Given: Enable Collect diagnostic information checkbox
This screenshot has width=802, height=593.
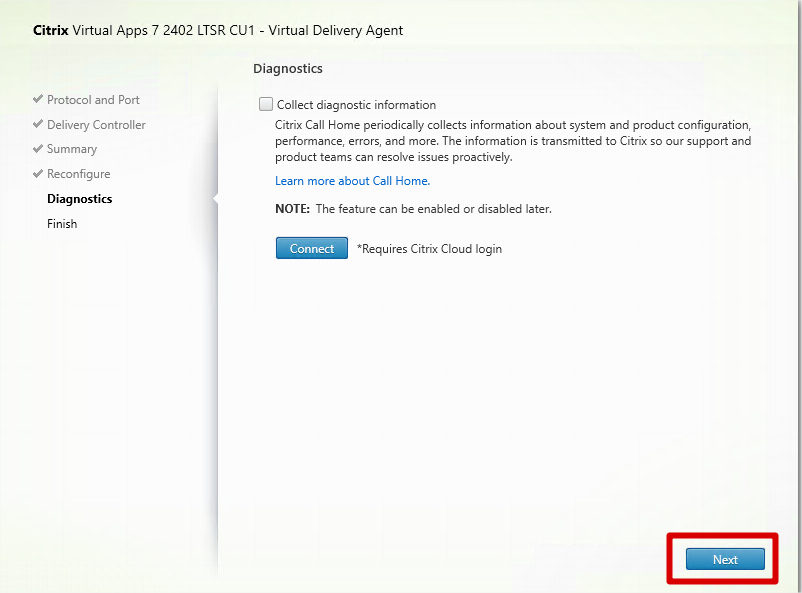Looking at the screenshot, I should pyautogui.click(x=266, y=104).
